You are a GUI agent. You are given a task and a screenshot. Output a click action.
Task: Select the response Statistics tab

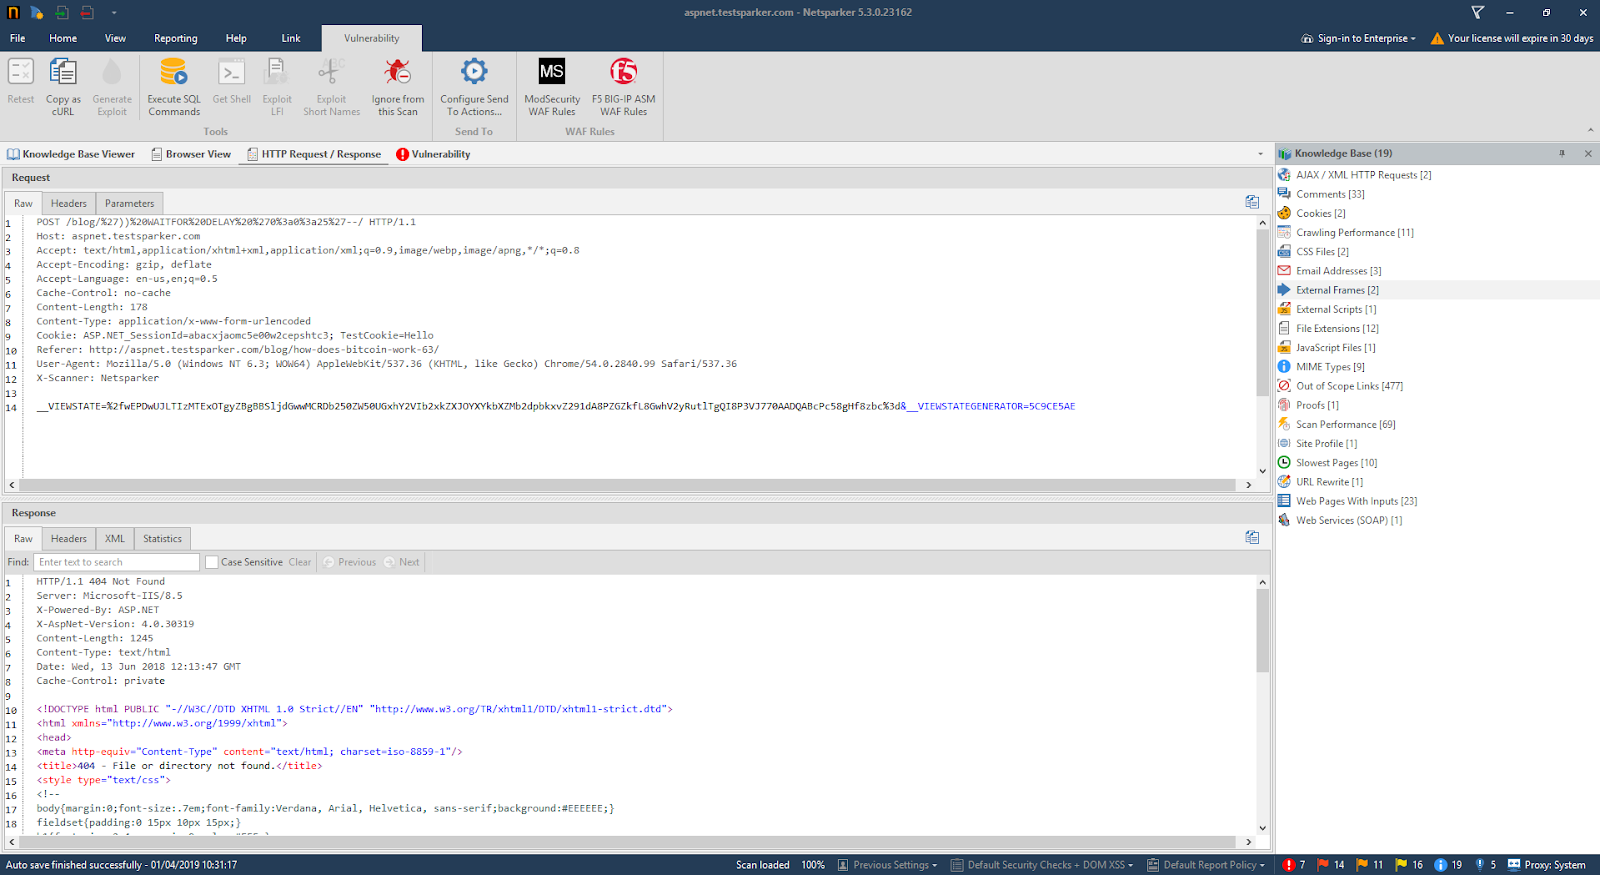pos(162,538)
